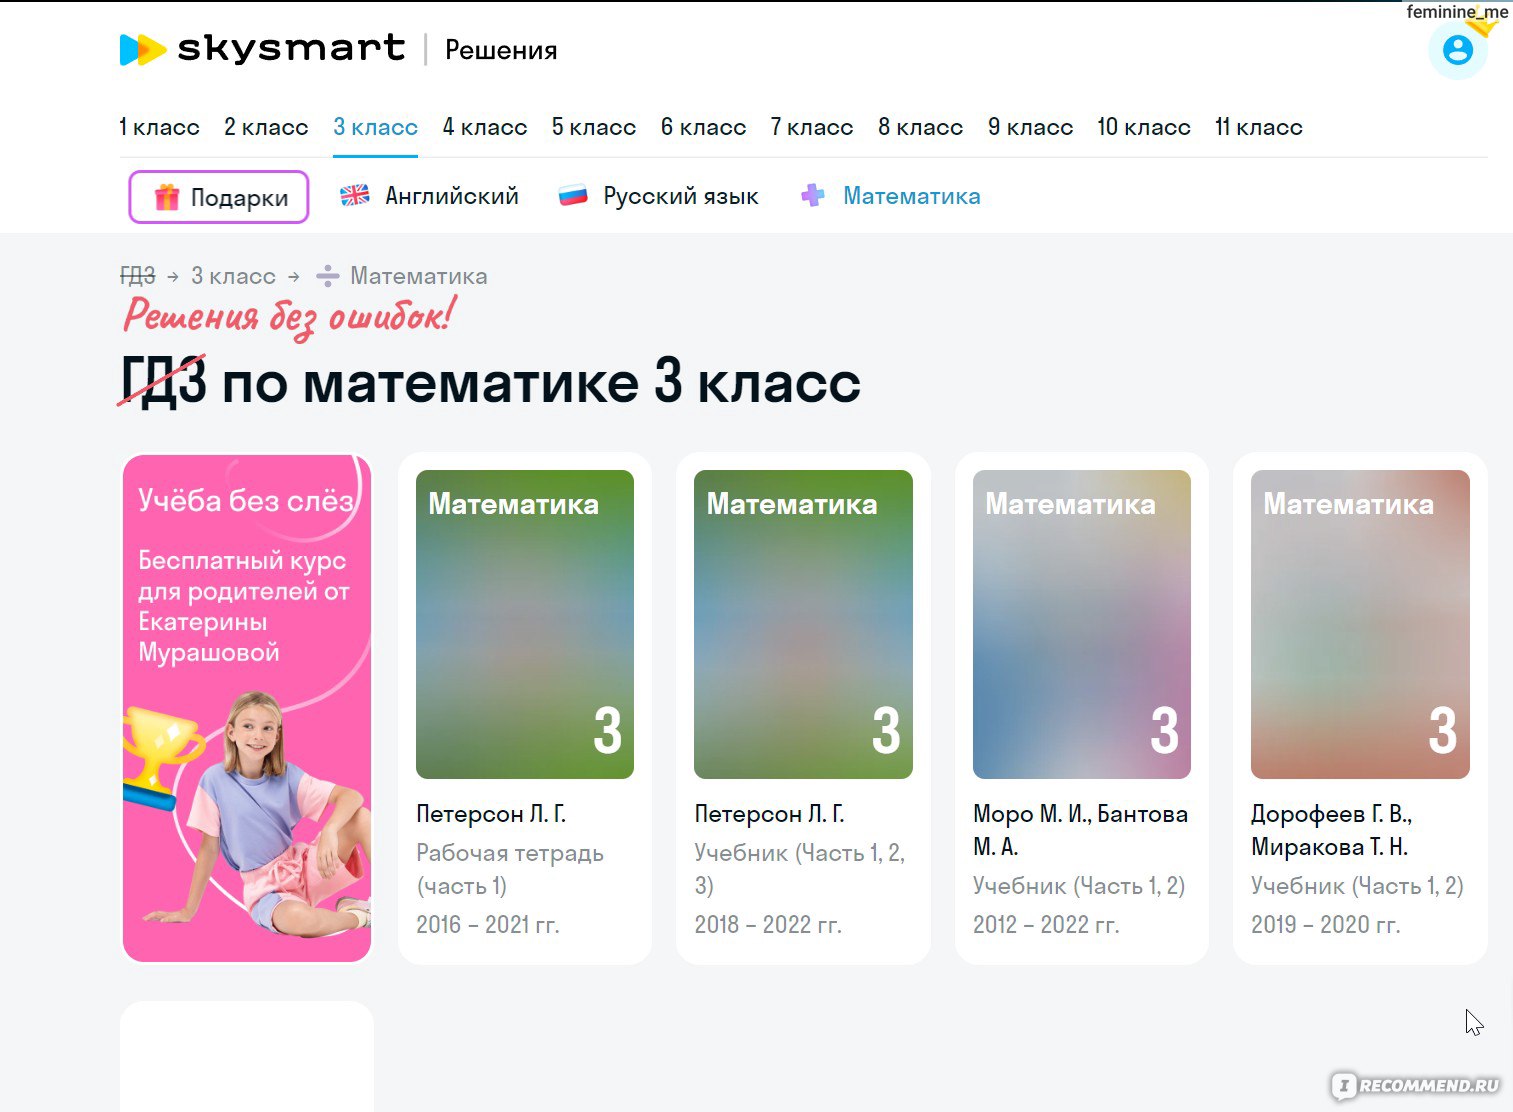Click the Учебник (Часть 1, 2, 3) text
This screenshot has height=1112, width=1513.
pos(799,869)
